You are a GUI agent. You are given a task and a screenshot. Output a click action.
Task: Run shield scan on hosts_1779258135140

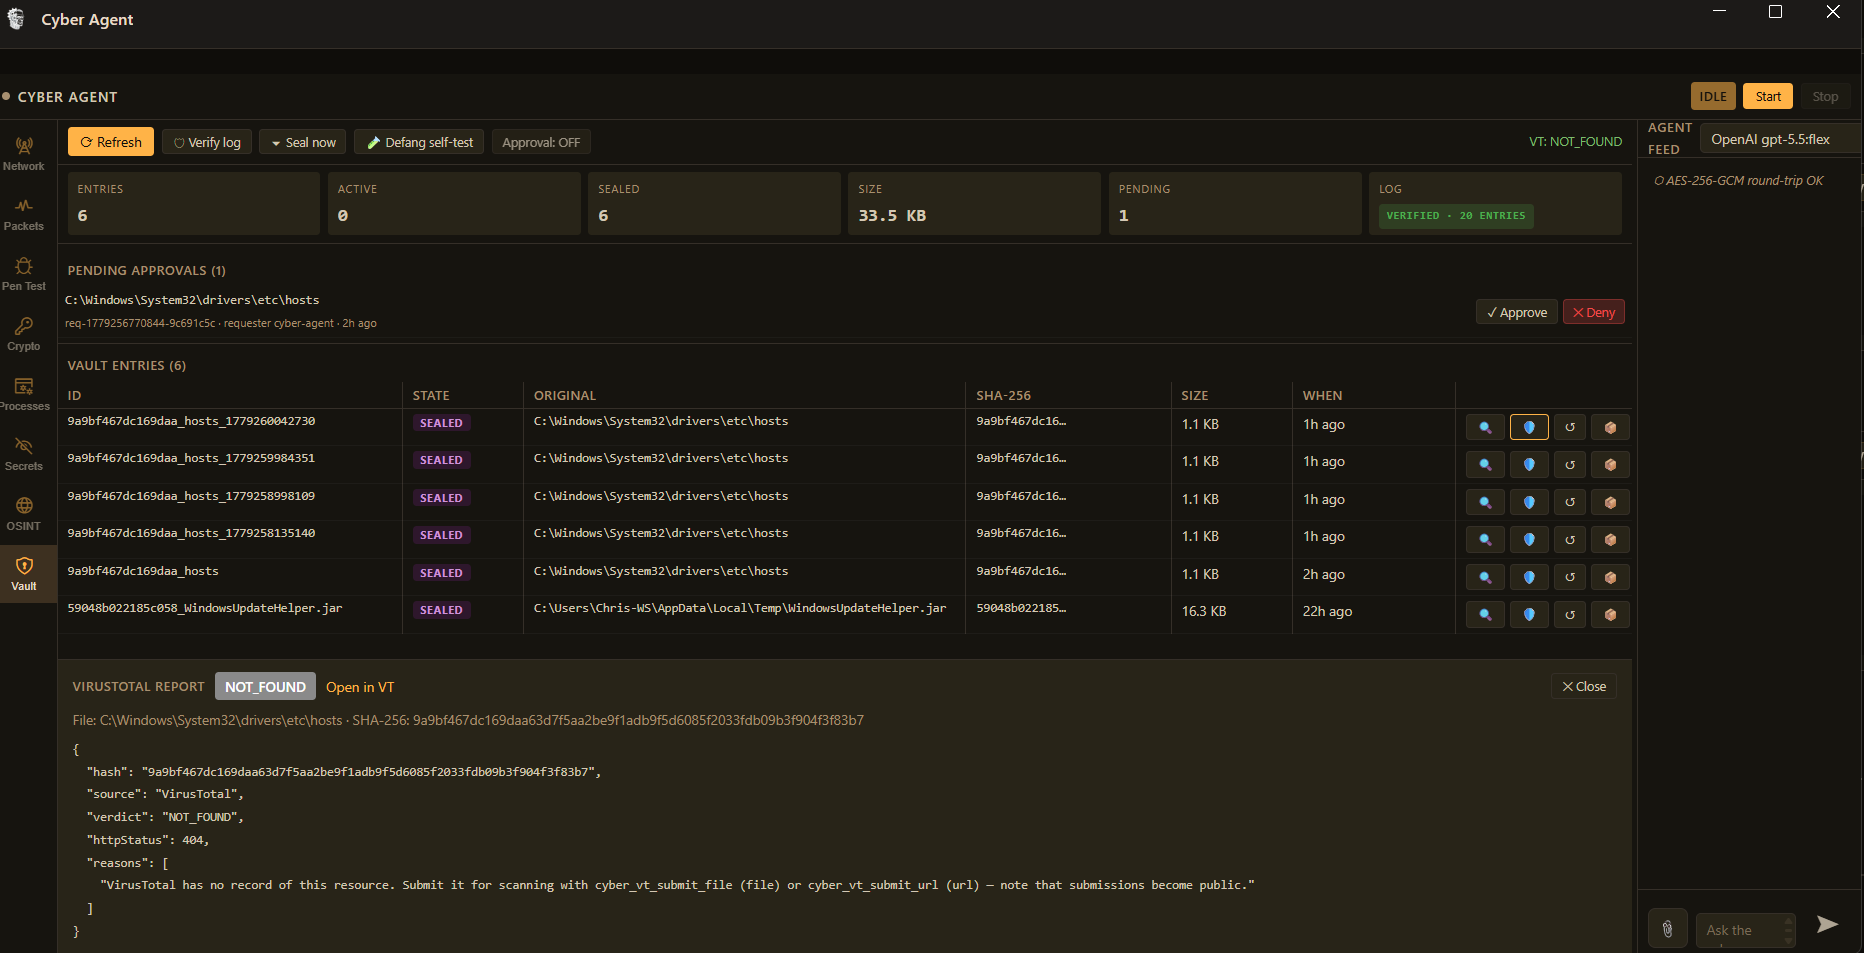click(x=1529, y=539)
